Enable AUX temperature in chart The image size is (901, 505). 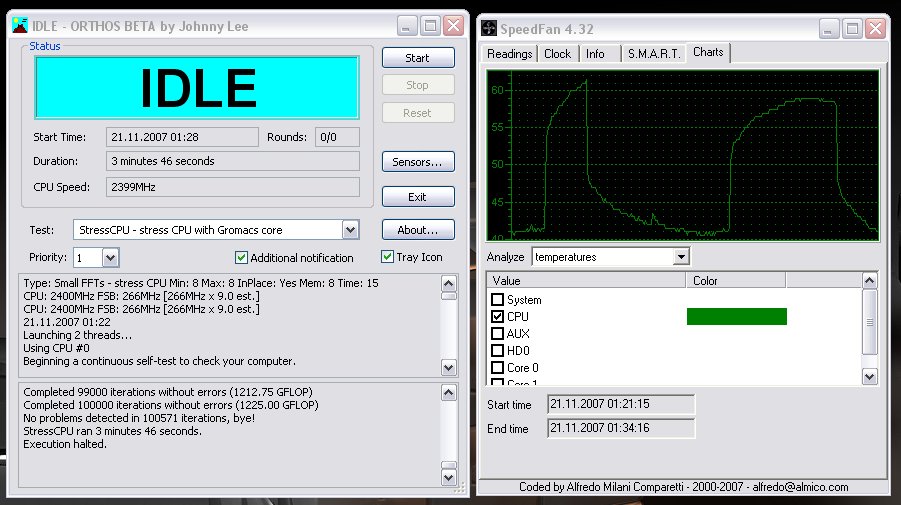point(498,333)
